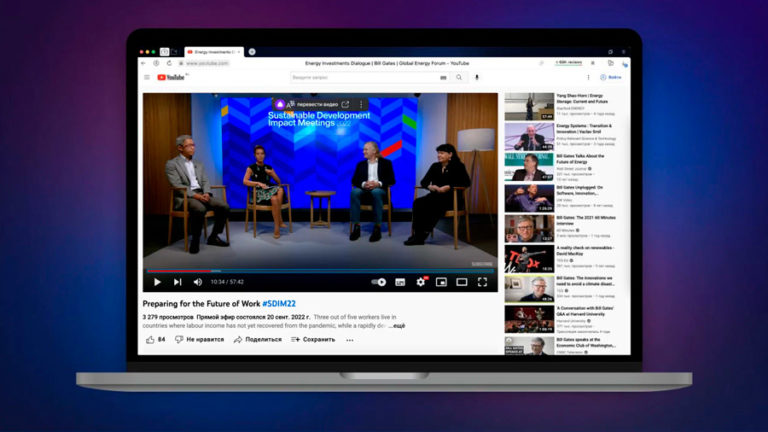Image resolution: width=768 pixels, height=432 pixels.
Task: Play the video
Action: pos(157,282)
